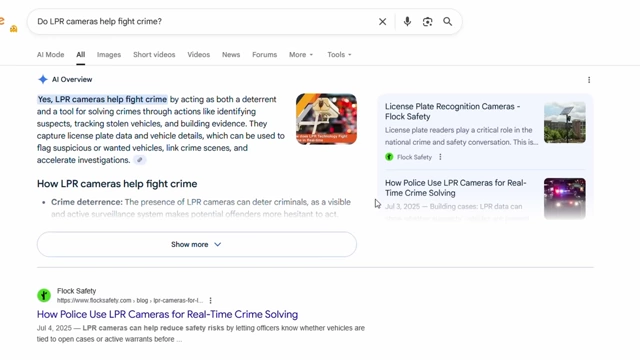Click the 'AI Overview' label
640x360 pixels.
coord(72,80)
